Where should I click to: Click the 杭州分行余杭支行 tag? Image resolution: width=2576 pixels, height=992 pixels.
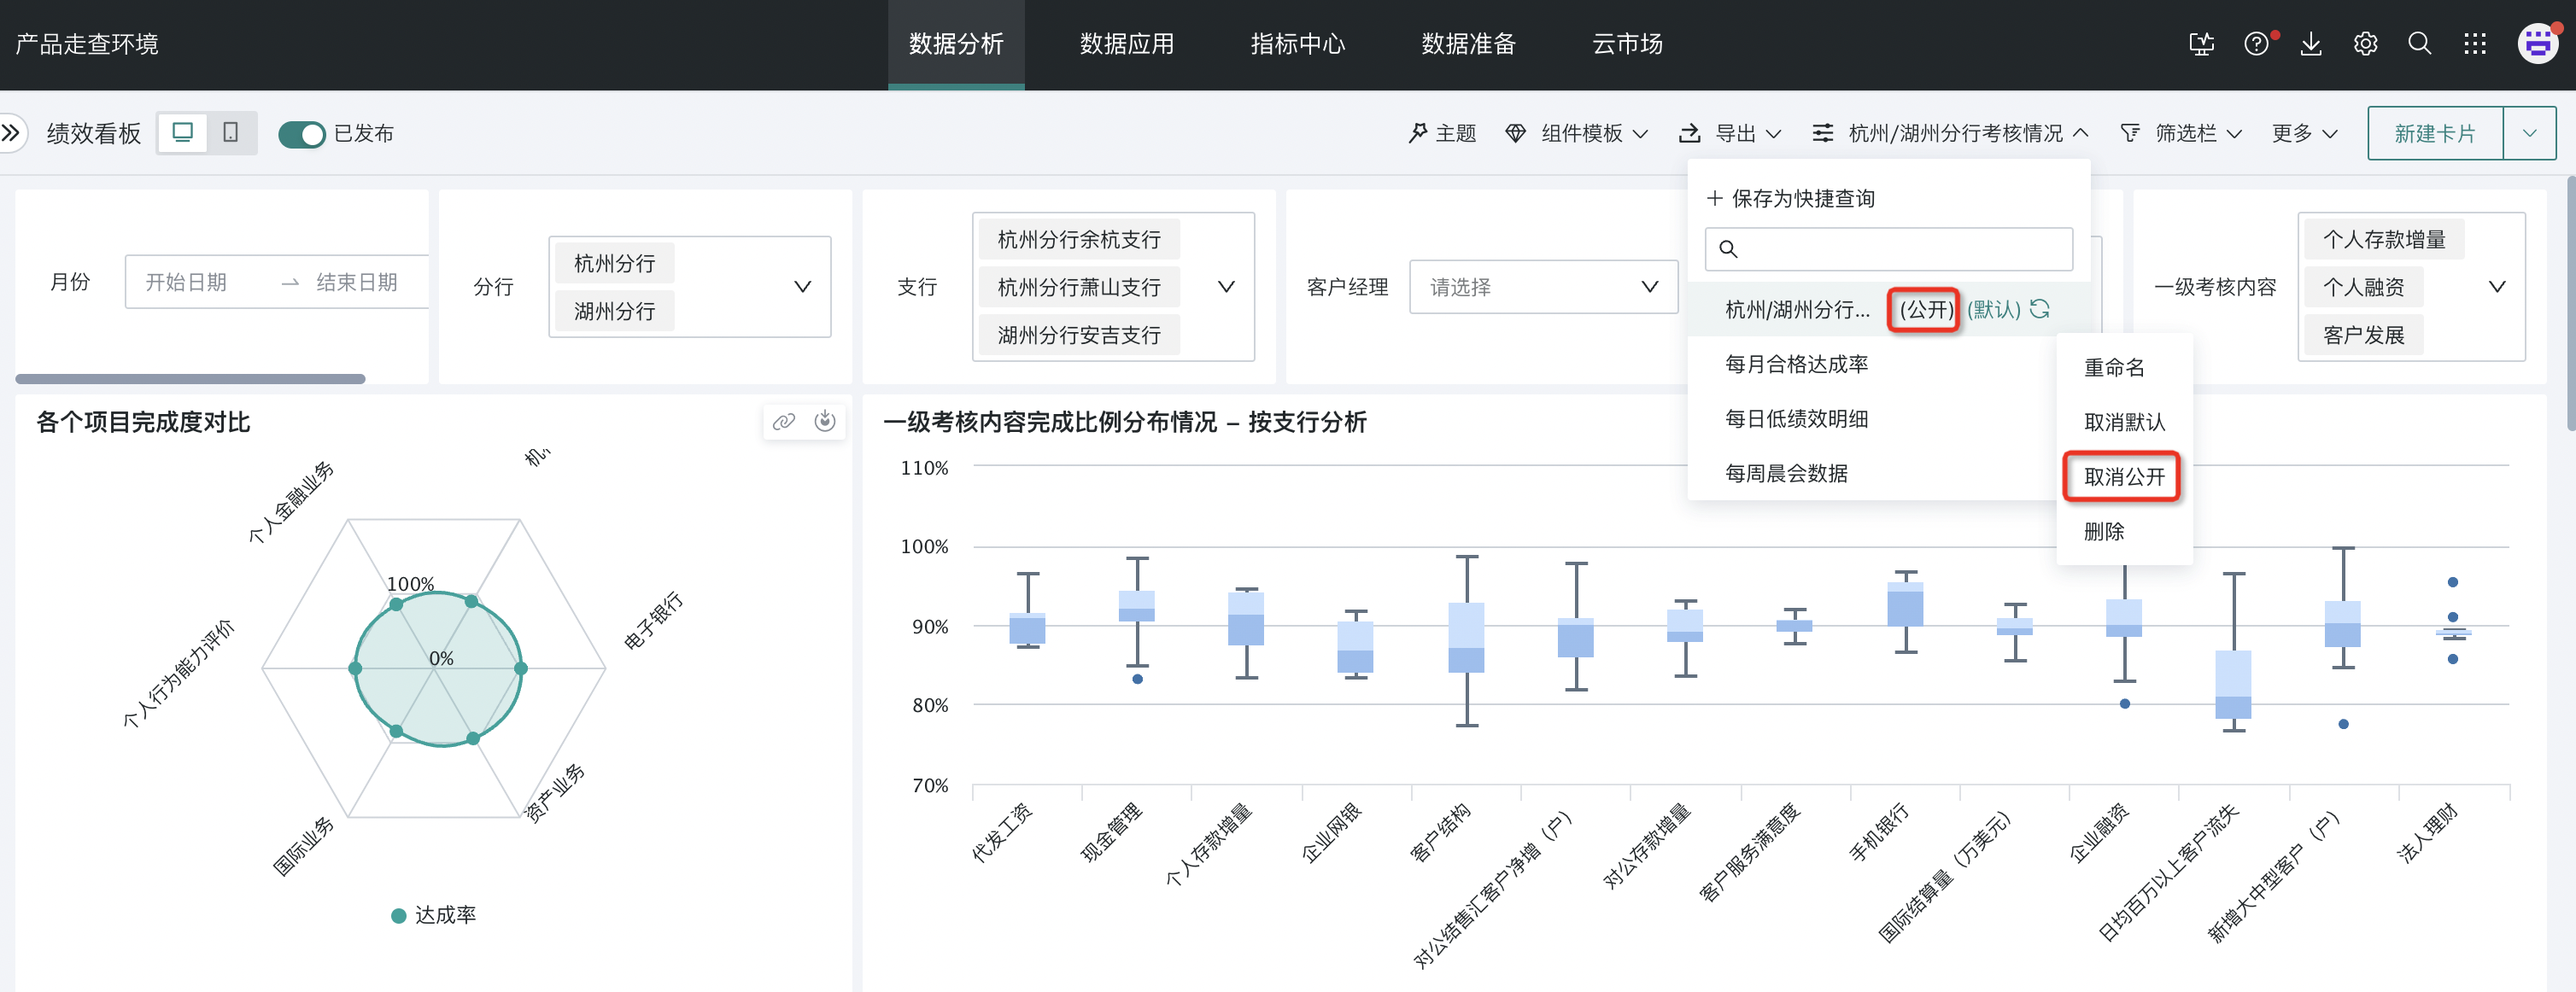tap(1079, 239)
